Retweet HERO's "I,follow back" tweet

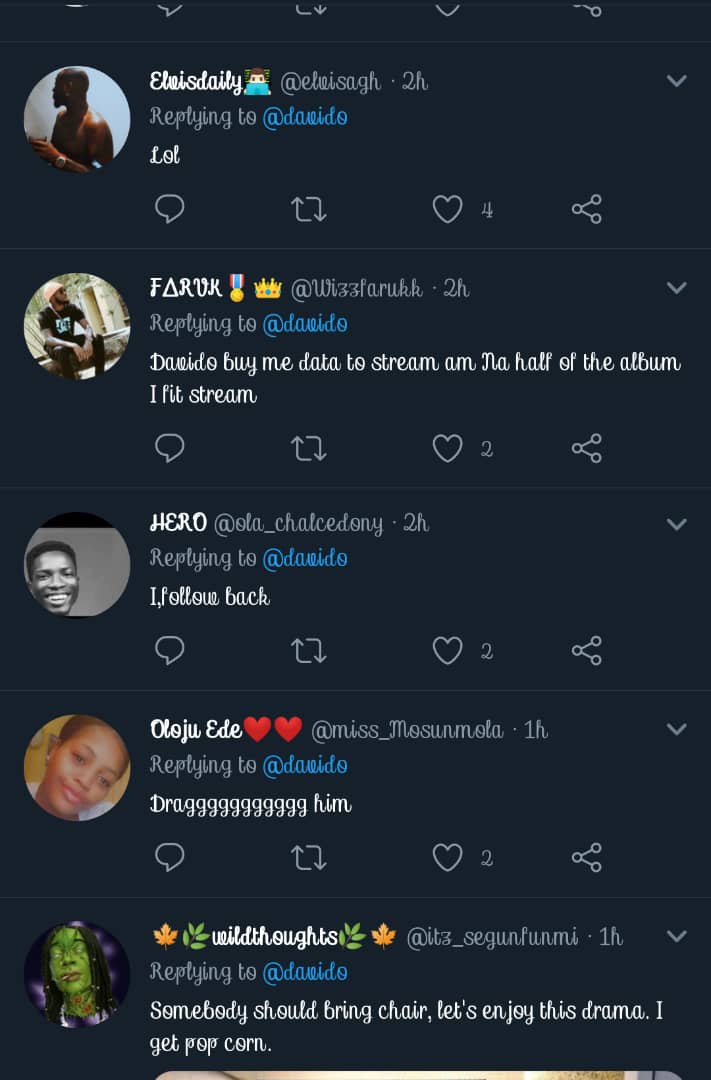pyautogui.click(x=308, y=651)
